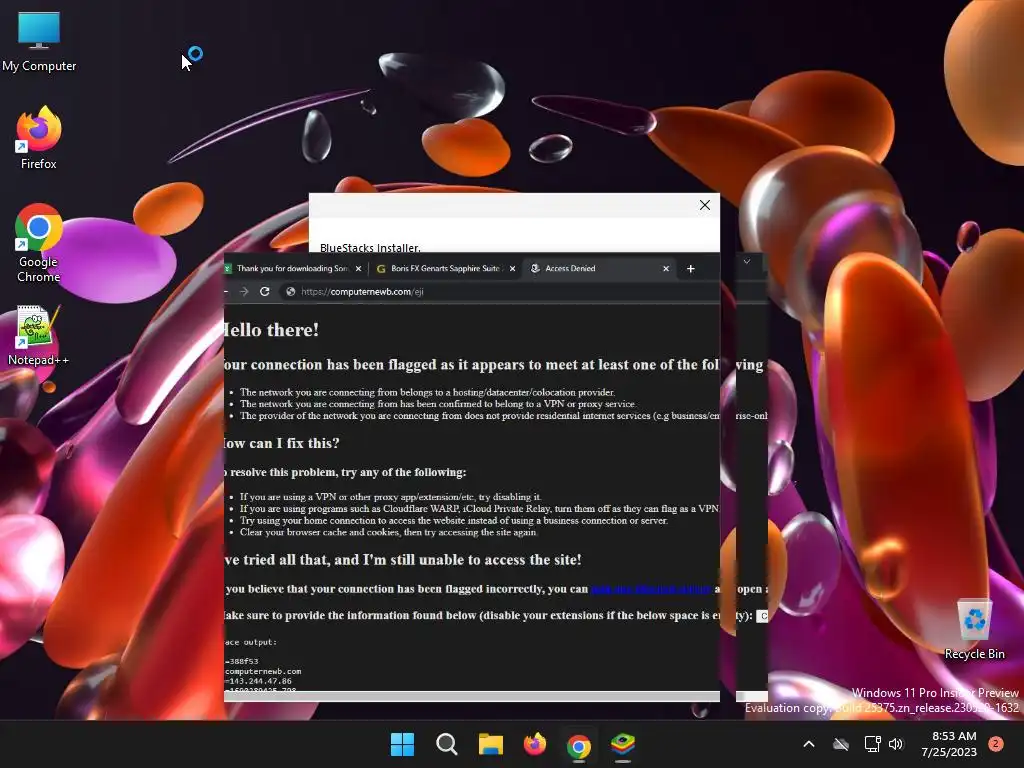Click the copy button beside the trace instructions
Image resolution: width=1024 pixels, height=768 pixels.
tap(762, 616)
